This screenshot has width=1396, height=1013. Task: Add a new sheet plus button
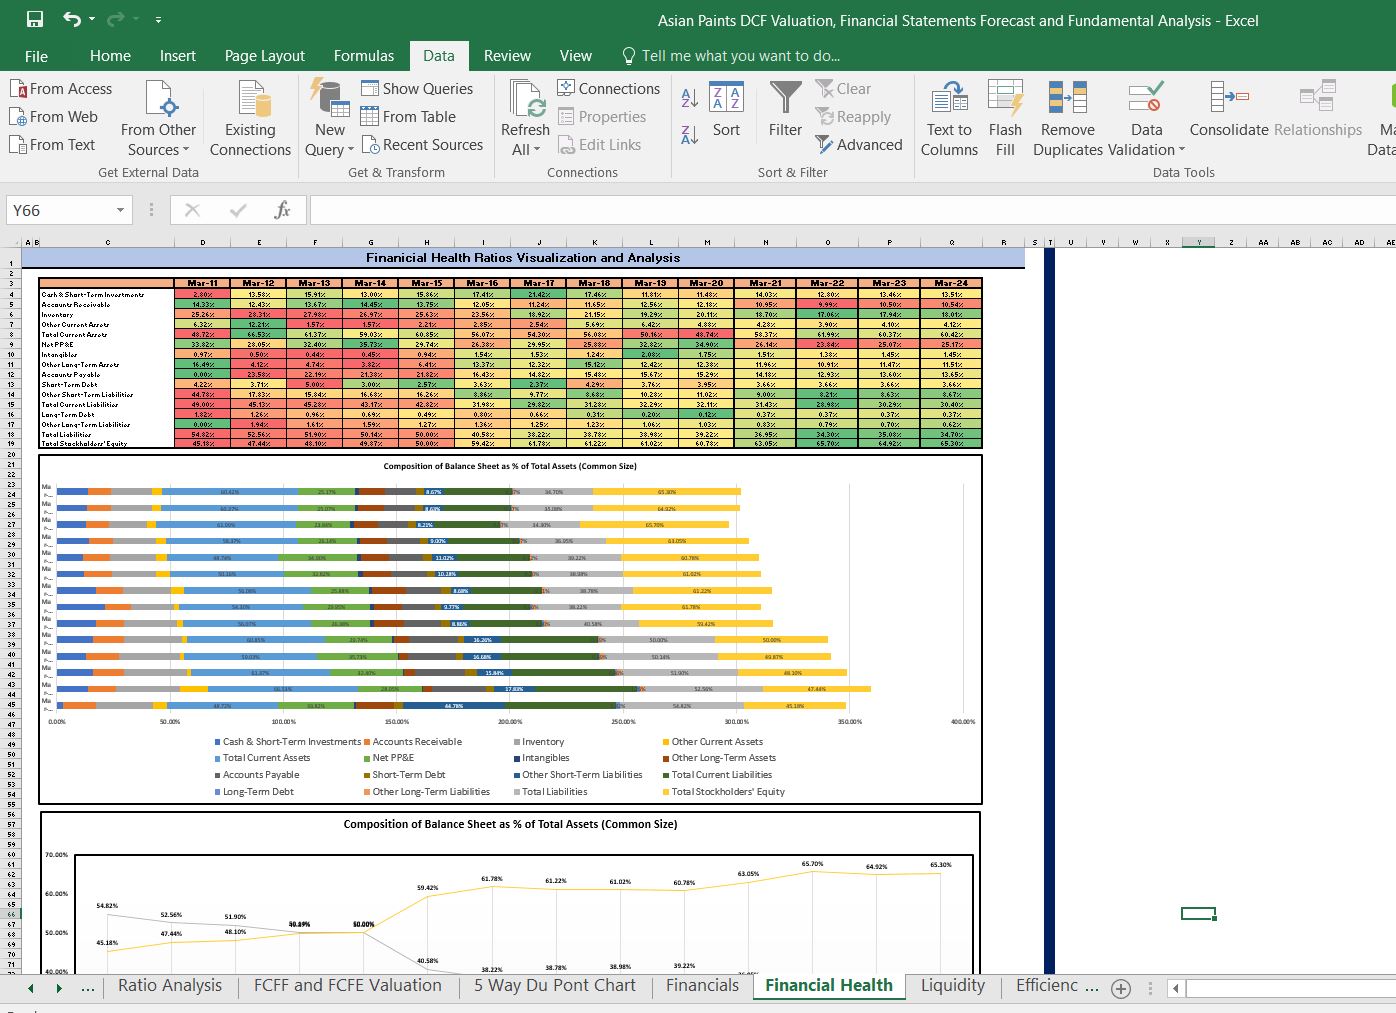1121,988
